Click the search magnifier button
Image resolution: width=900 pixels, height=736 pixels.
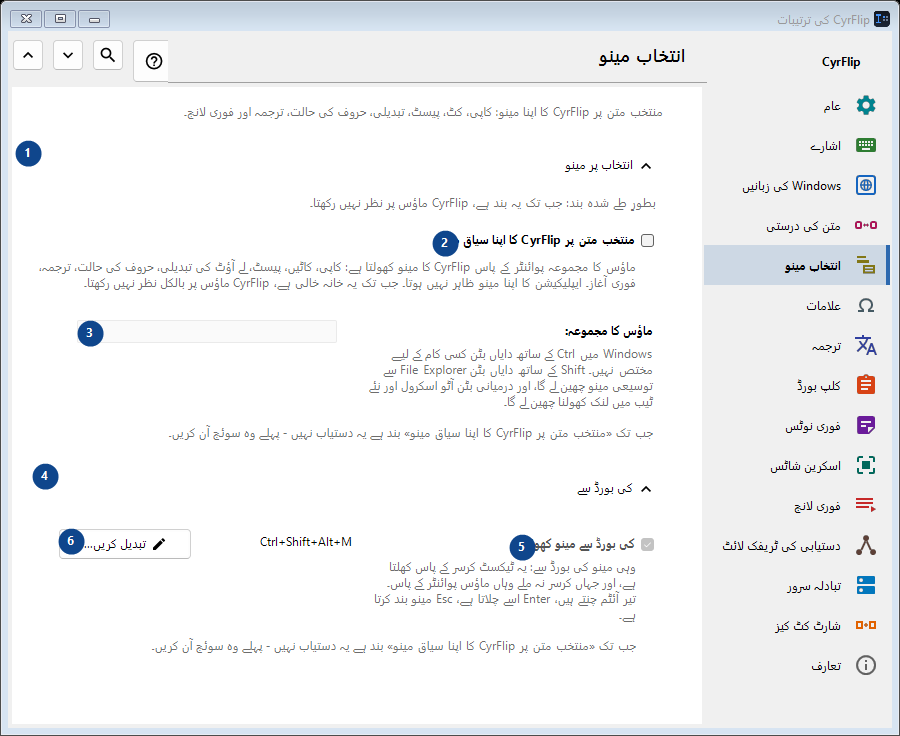coord(108,55)
